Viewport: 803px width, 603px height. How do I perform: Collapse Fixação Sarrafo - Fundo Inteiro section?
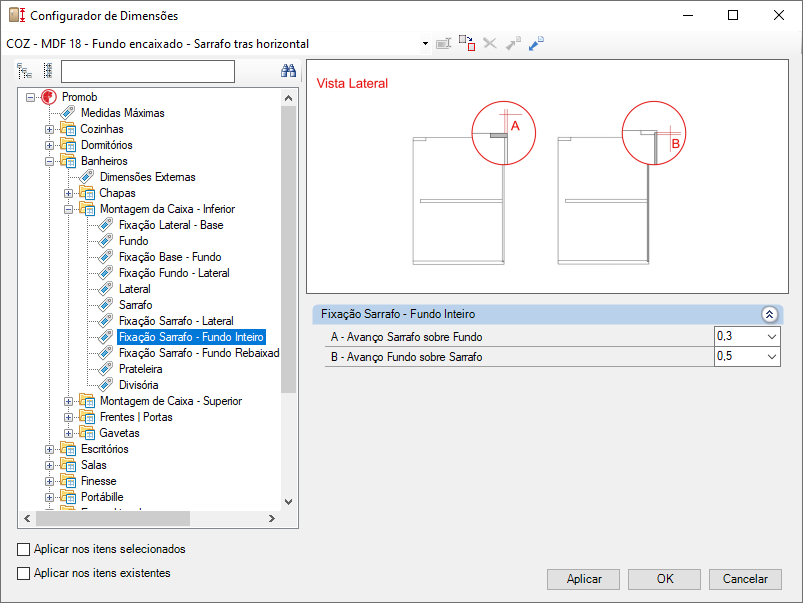[x=769, y=314]
